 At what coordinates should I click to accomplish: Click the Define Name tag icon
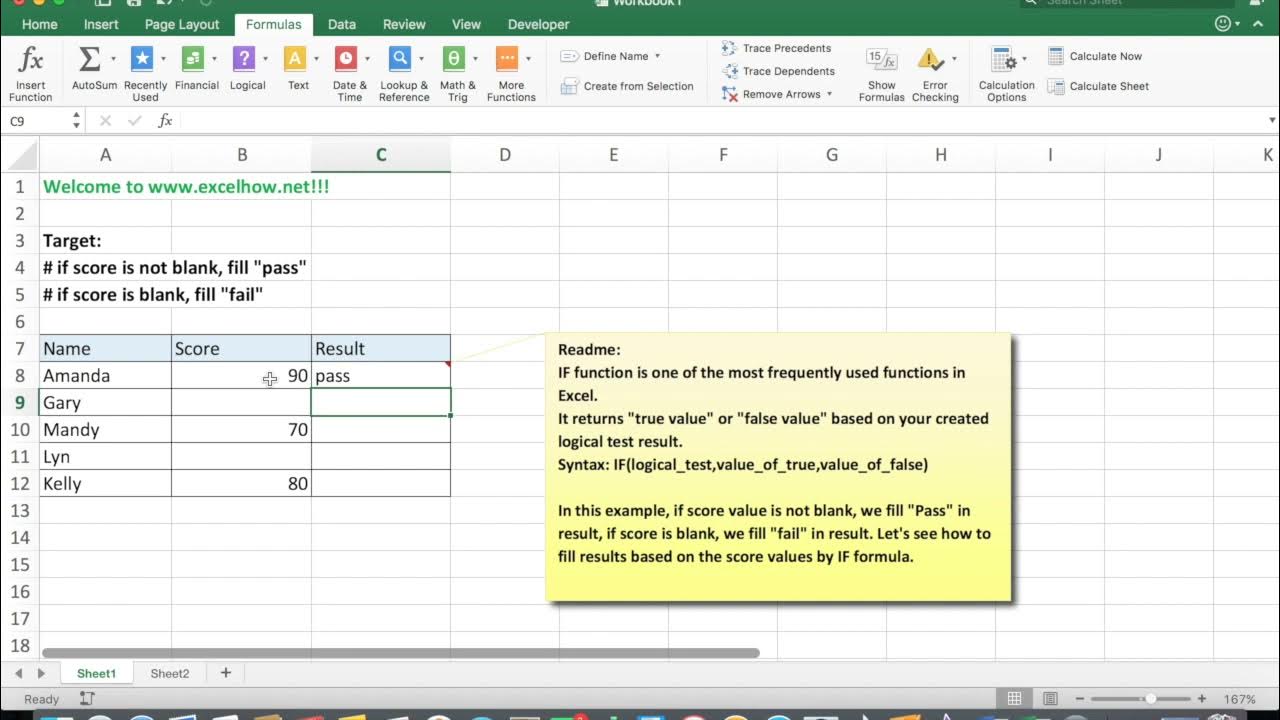pos(569,56)
